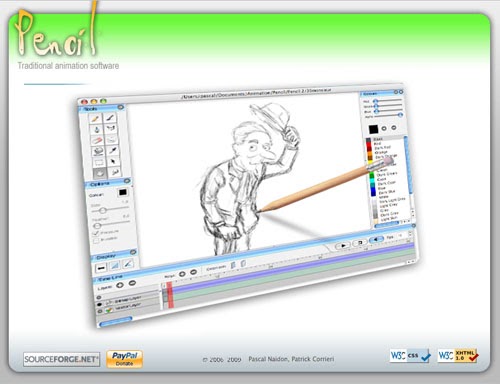
Task: Select the Paint Bucket fill tool
Action: pos(96,129)
